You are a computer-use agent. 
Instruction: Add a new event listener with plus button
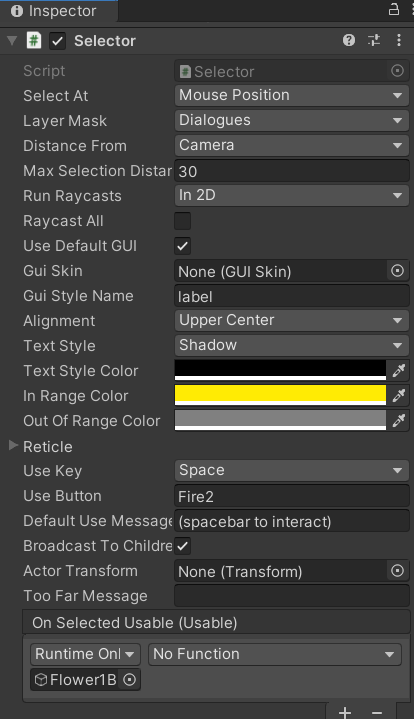[345, 712]
